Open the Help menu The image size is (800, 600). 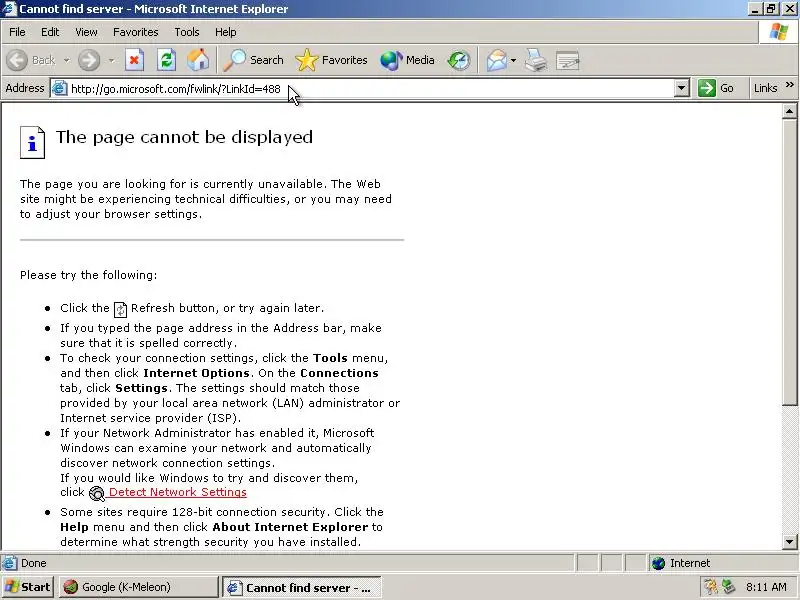(226, 32)
